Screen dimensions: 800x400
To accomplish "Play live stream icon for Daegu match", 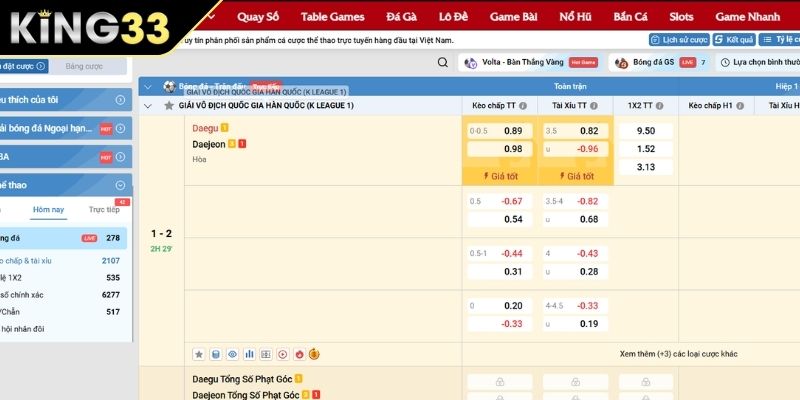I will (283, 354).
